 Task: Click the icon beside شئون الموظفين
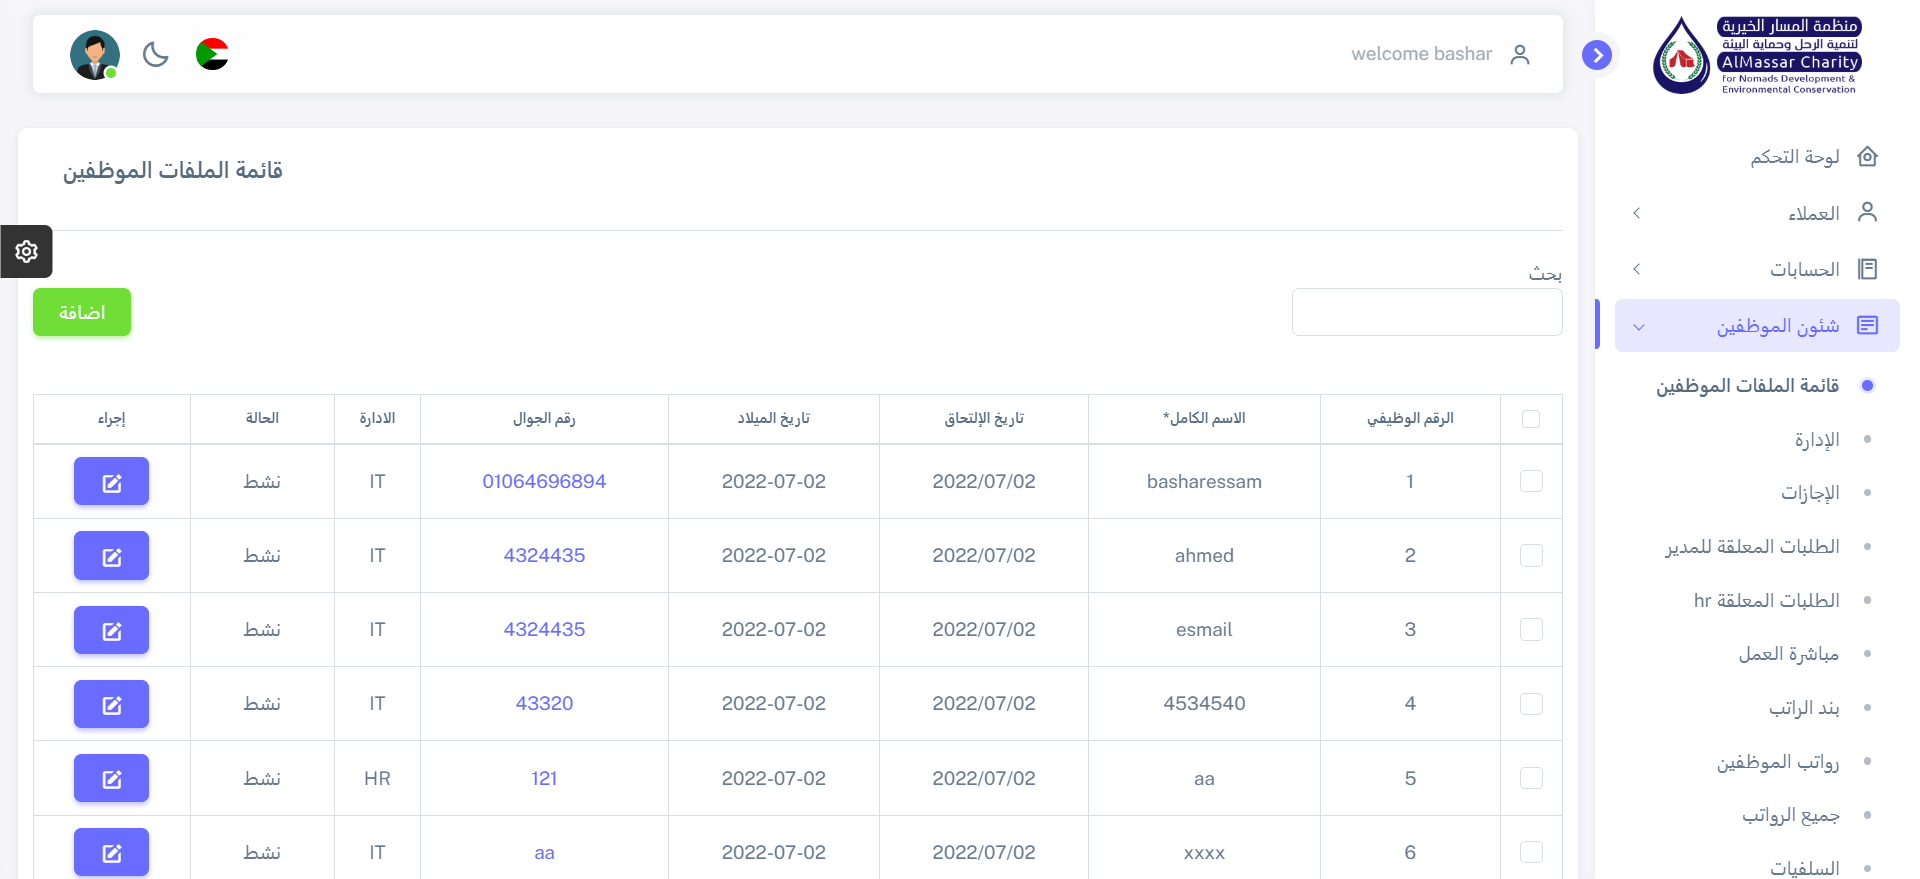[1867, 325]
